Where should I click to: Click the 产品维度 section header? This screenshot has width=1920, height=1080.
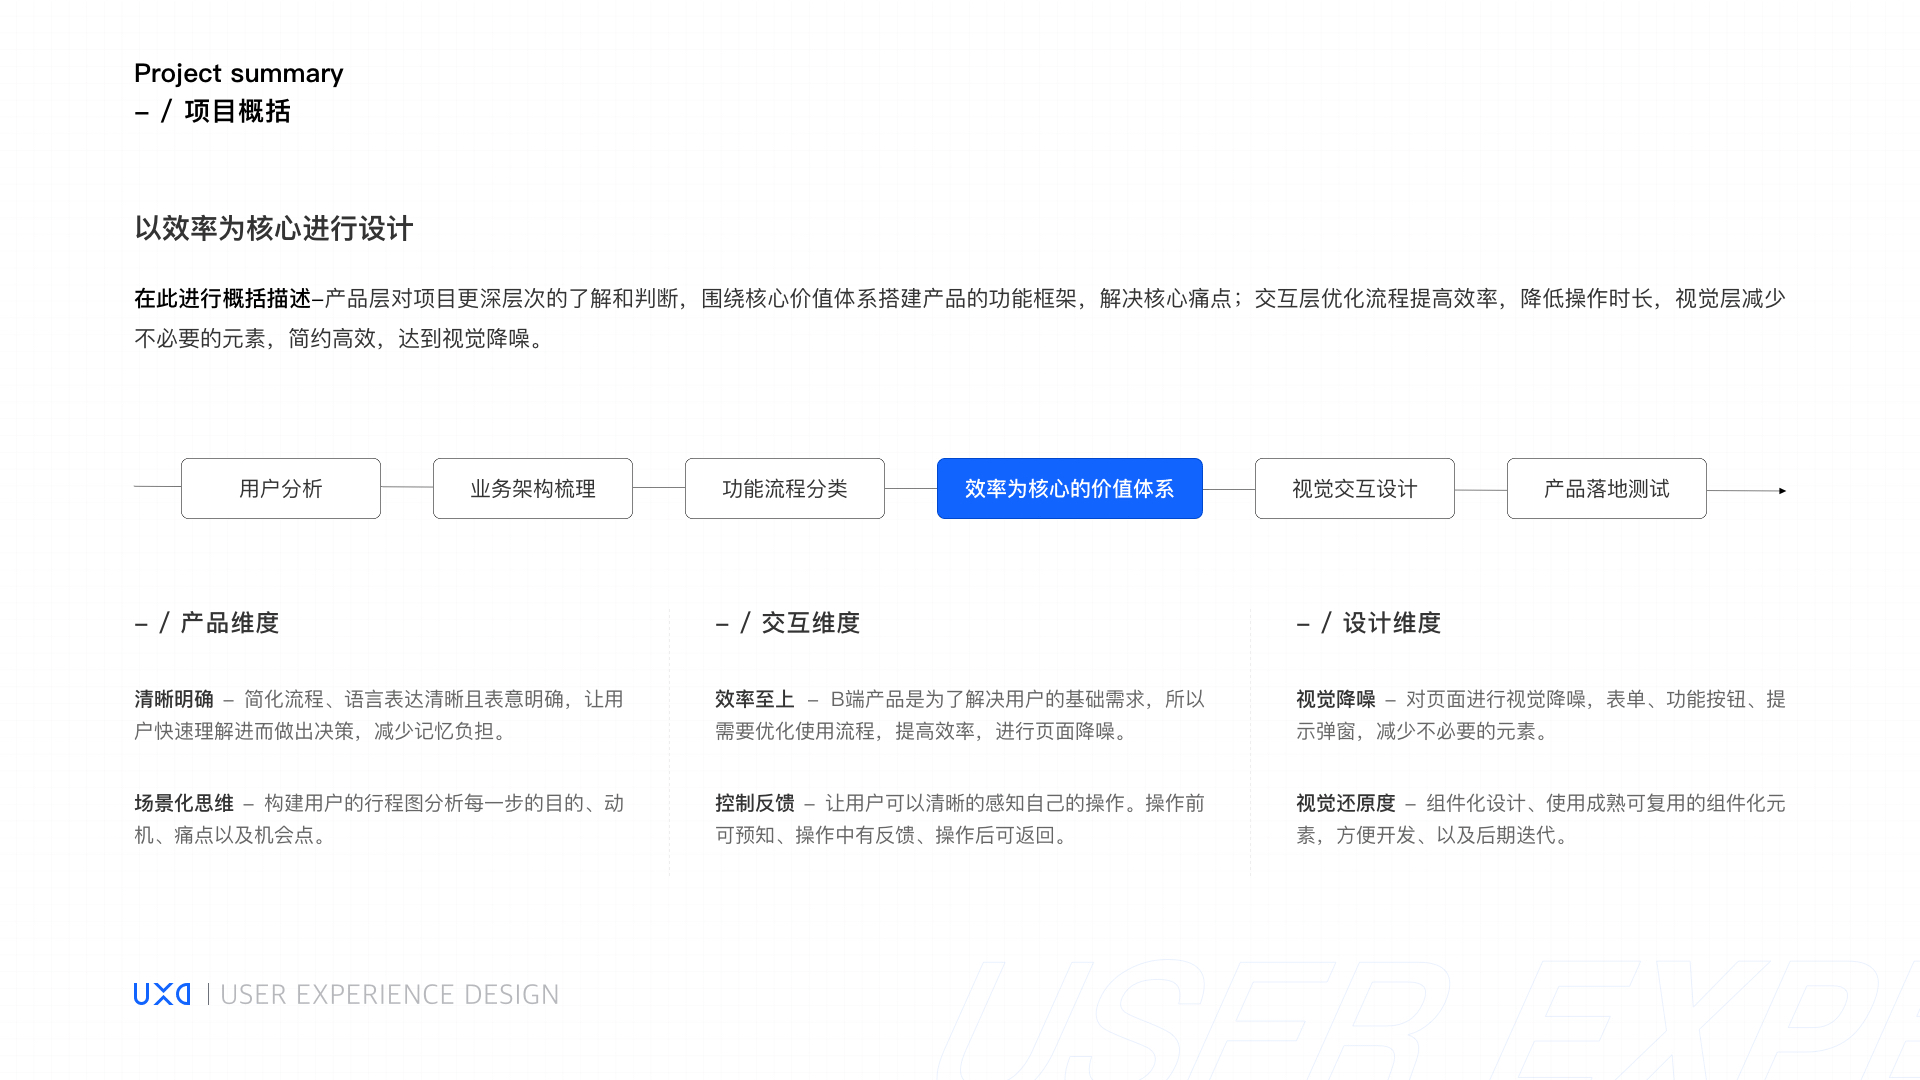[208, 622]
